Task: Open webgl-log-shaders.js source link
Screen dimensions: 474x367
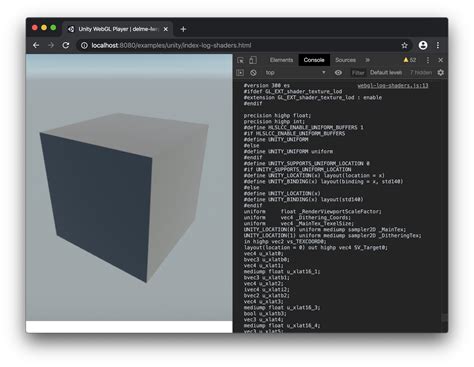Action: 393,86
